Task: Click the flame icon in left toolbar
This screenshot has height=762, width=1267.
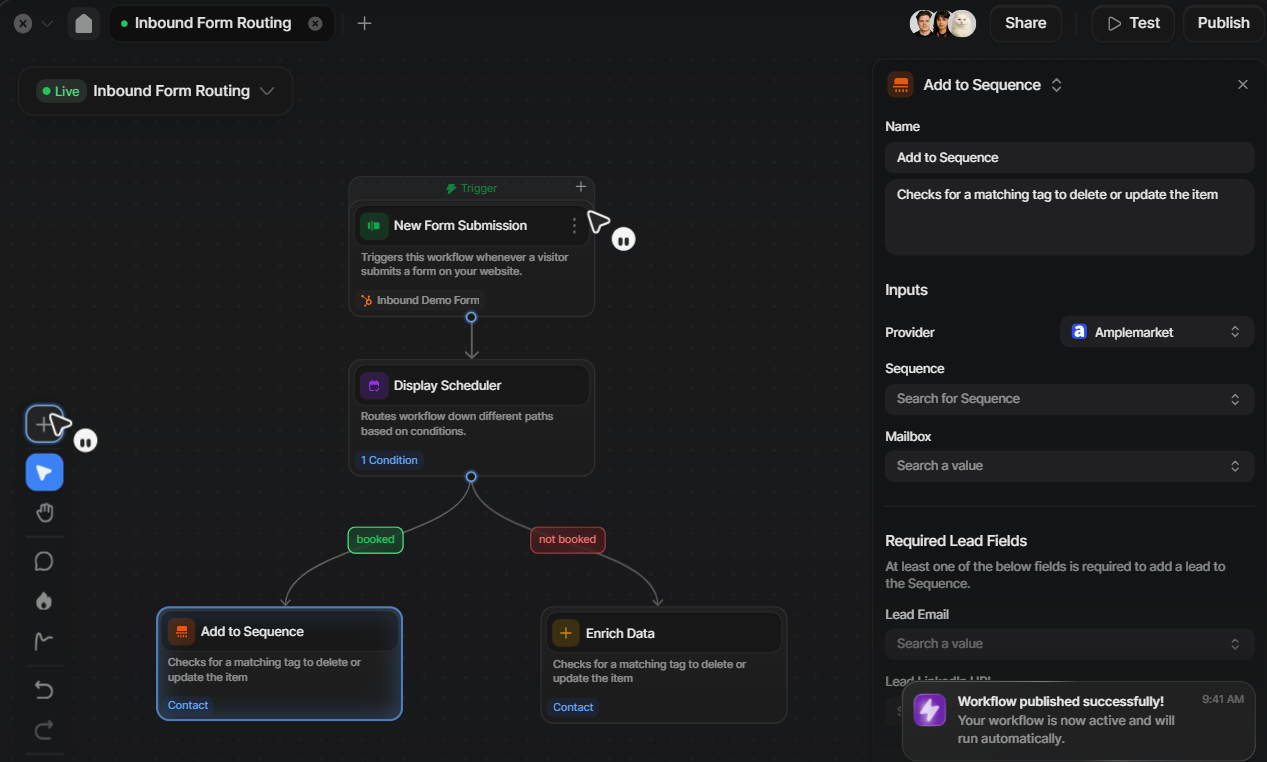Action: point(44,601)
